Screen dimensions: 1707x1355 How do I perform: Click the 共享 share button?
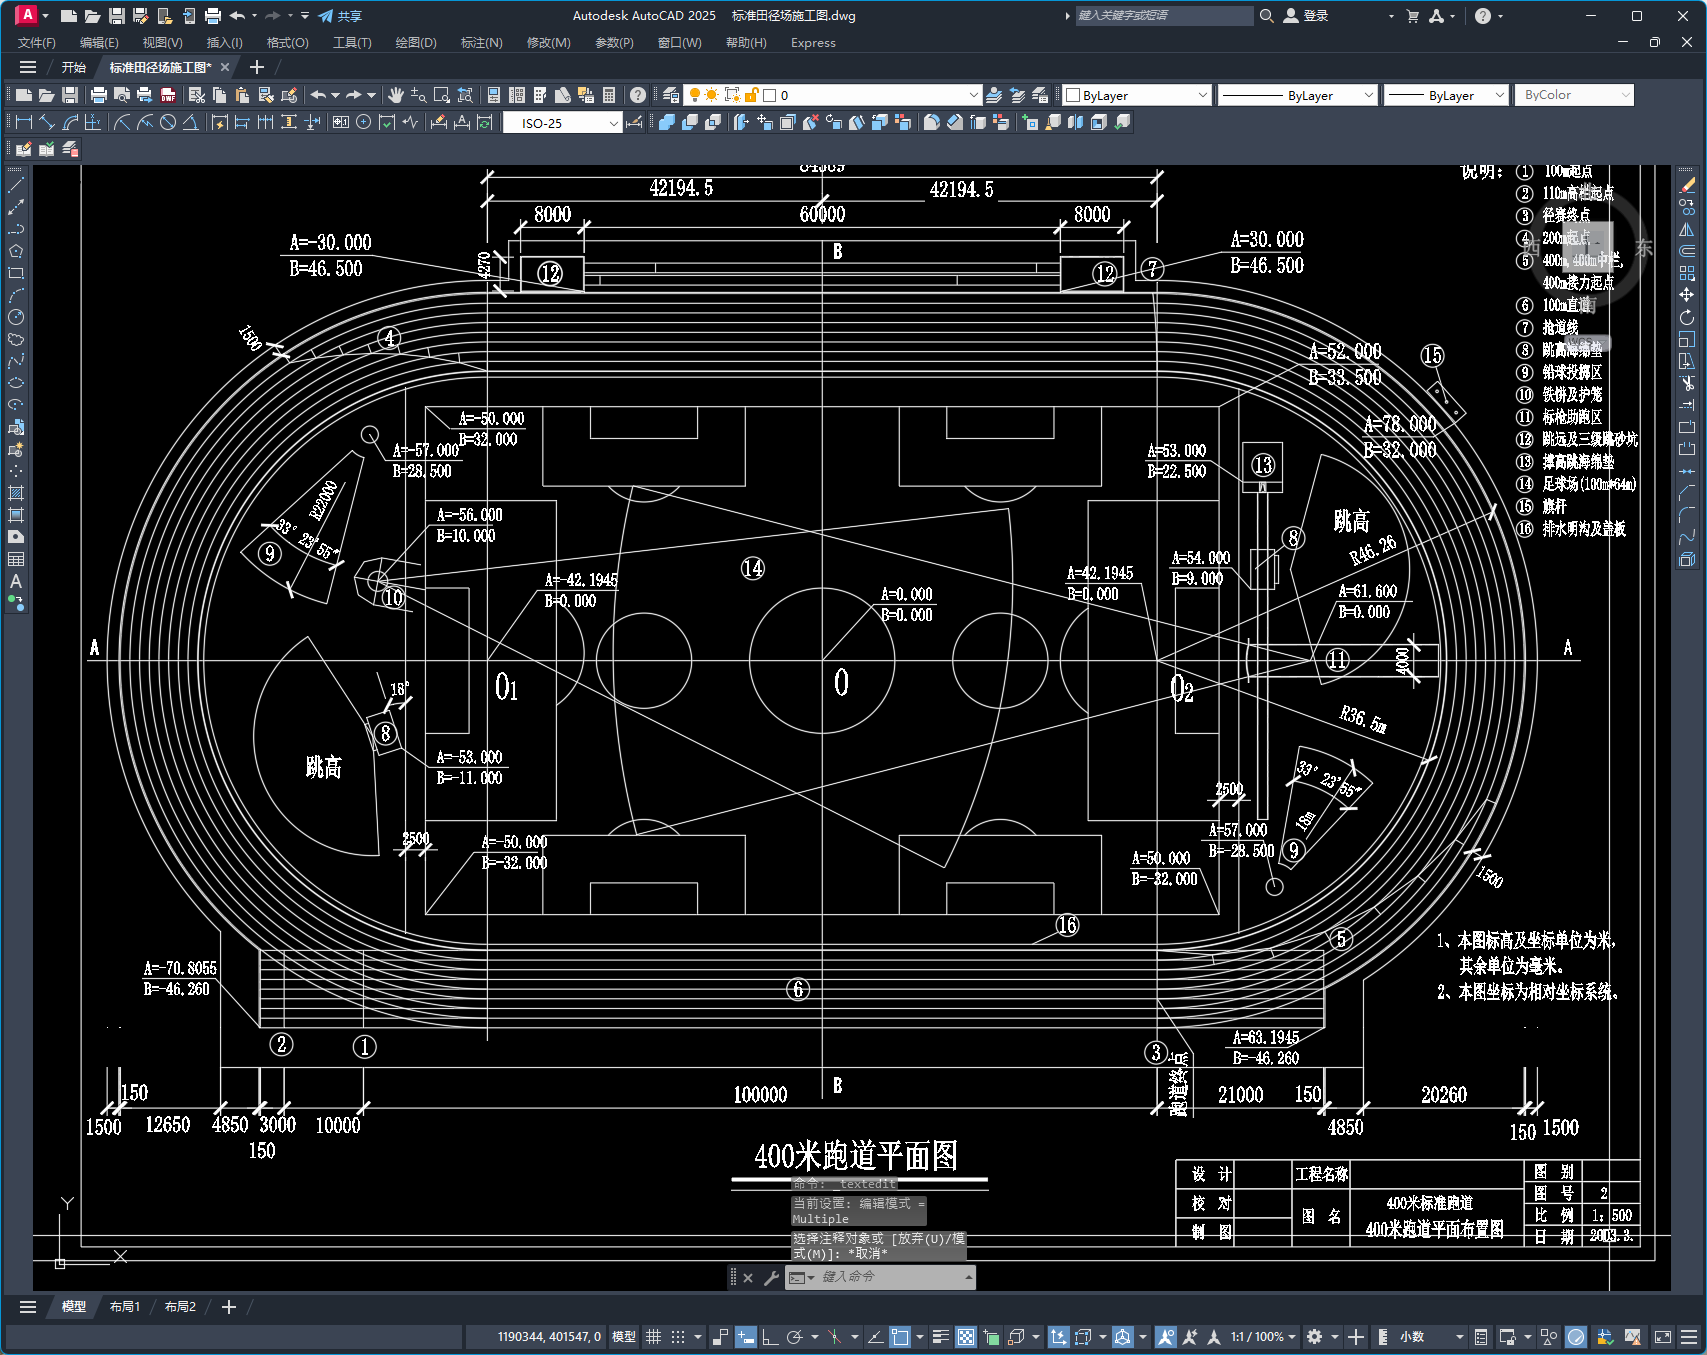coord(340,16)
